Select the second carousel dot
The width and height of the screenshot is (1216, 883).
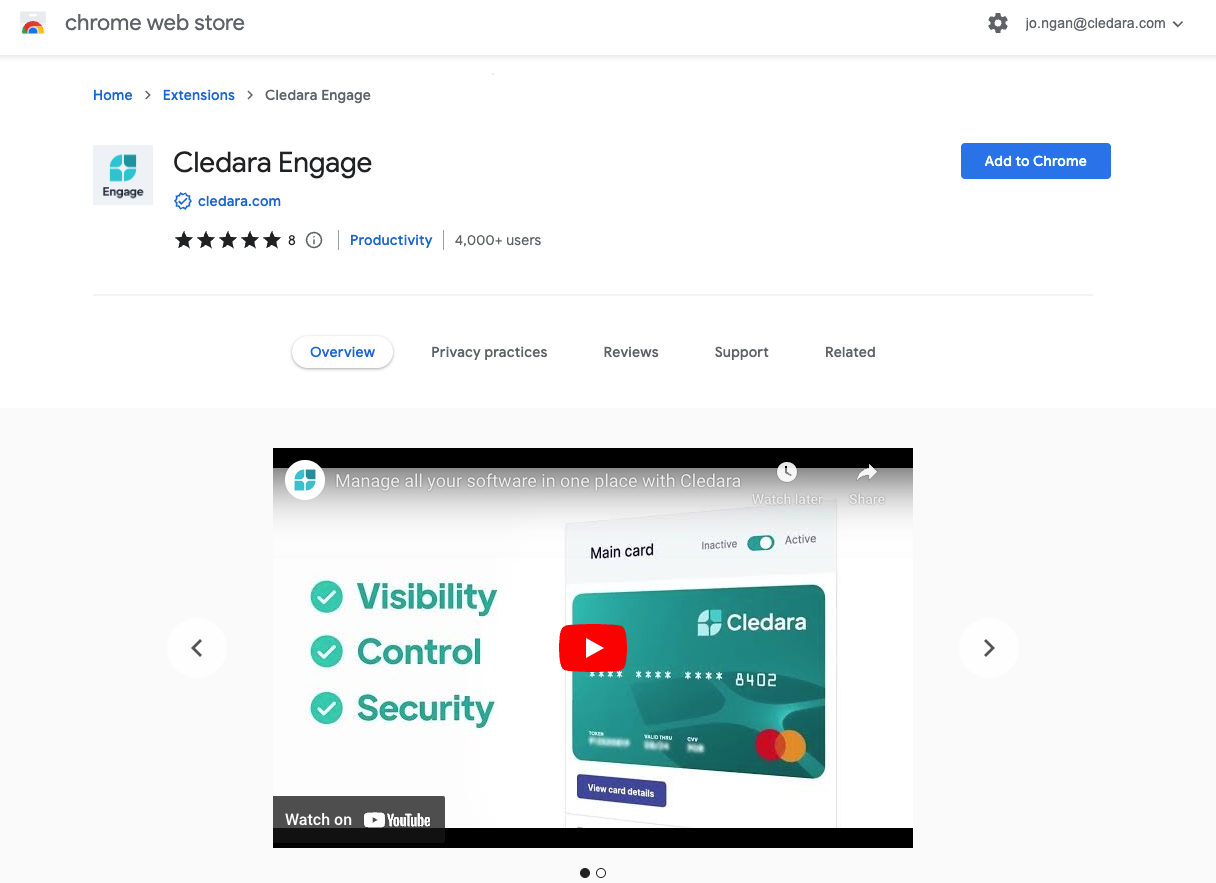[601, 873]
